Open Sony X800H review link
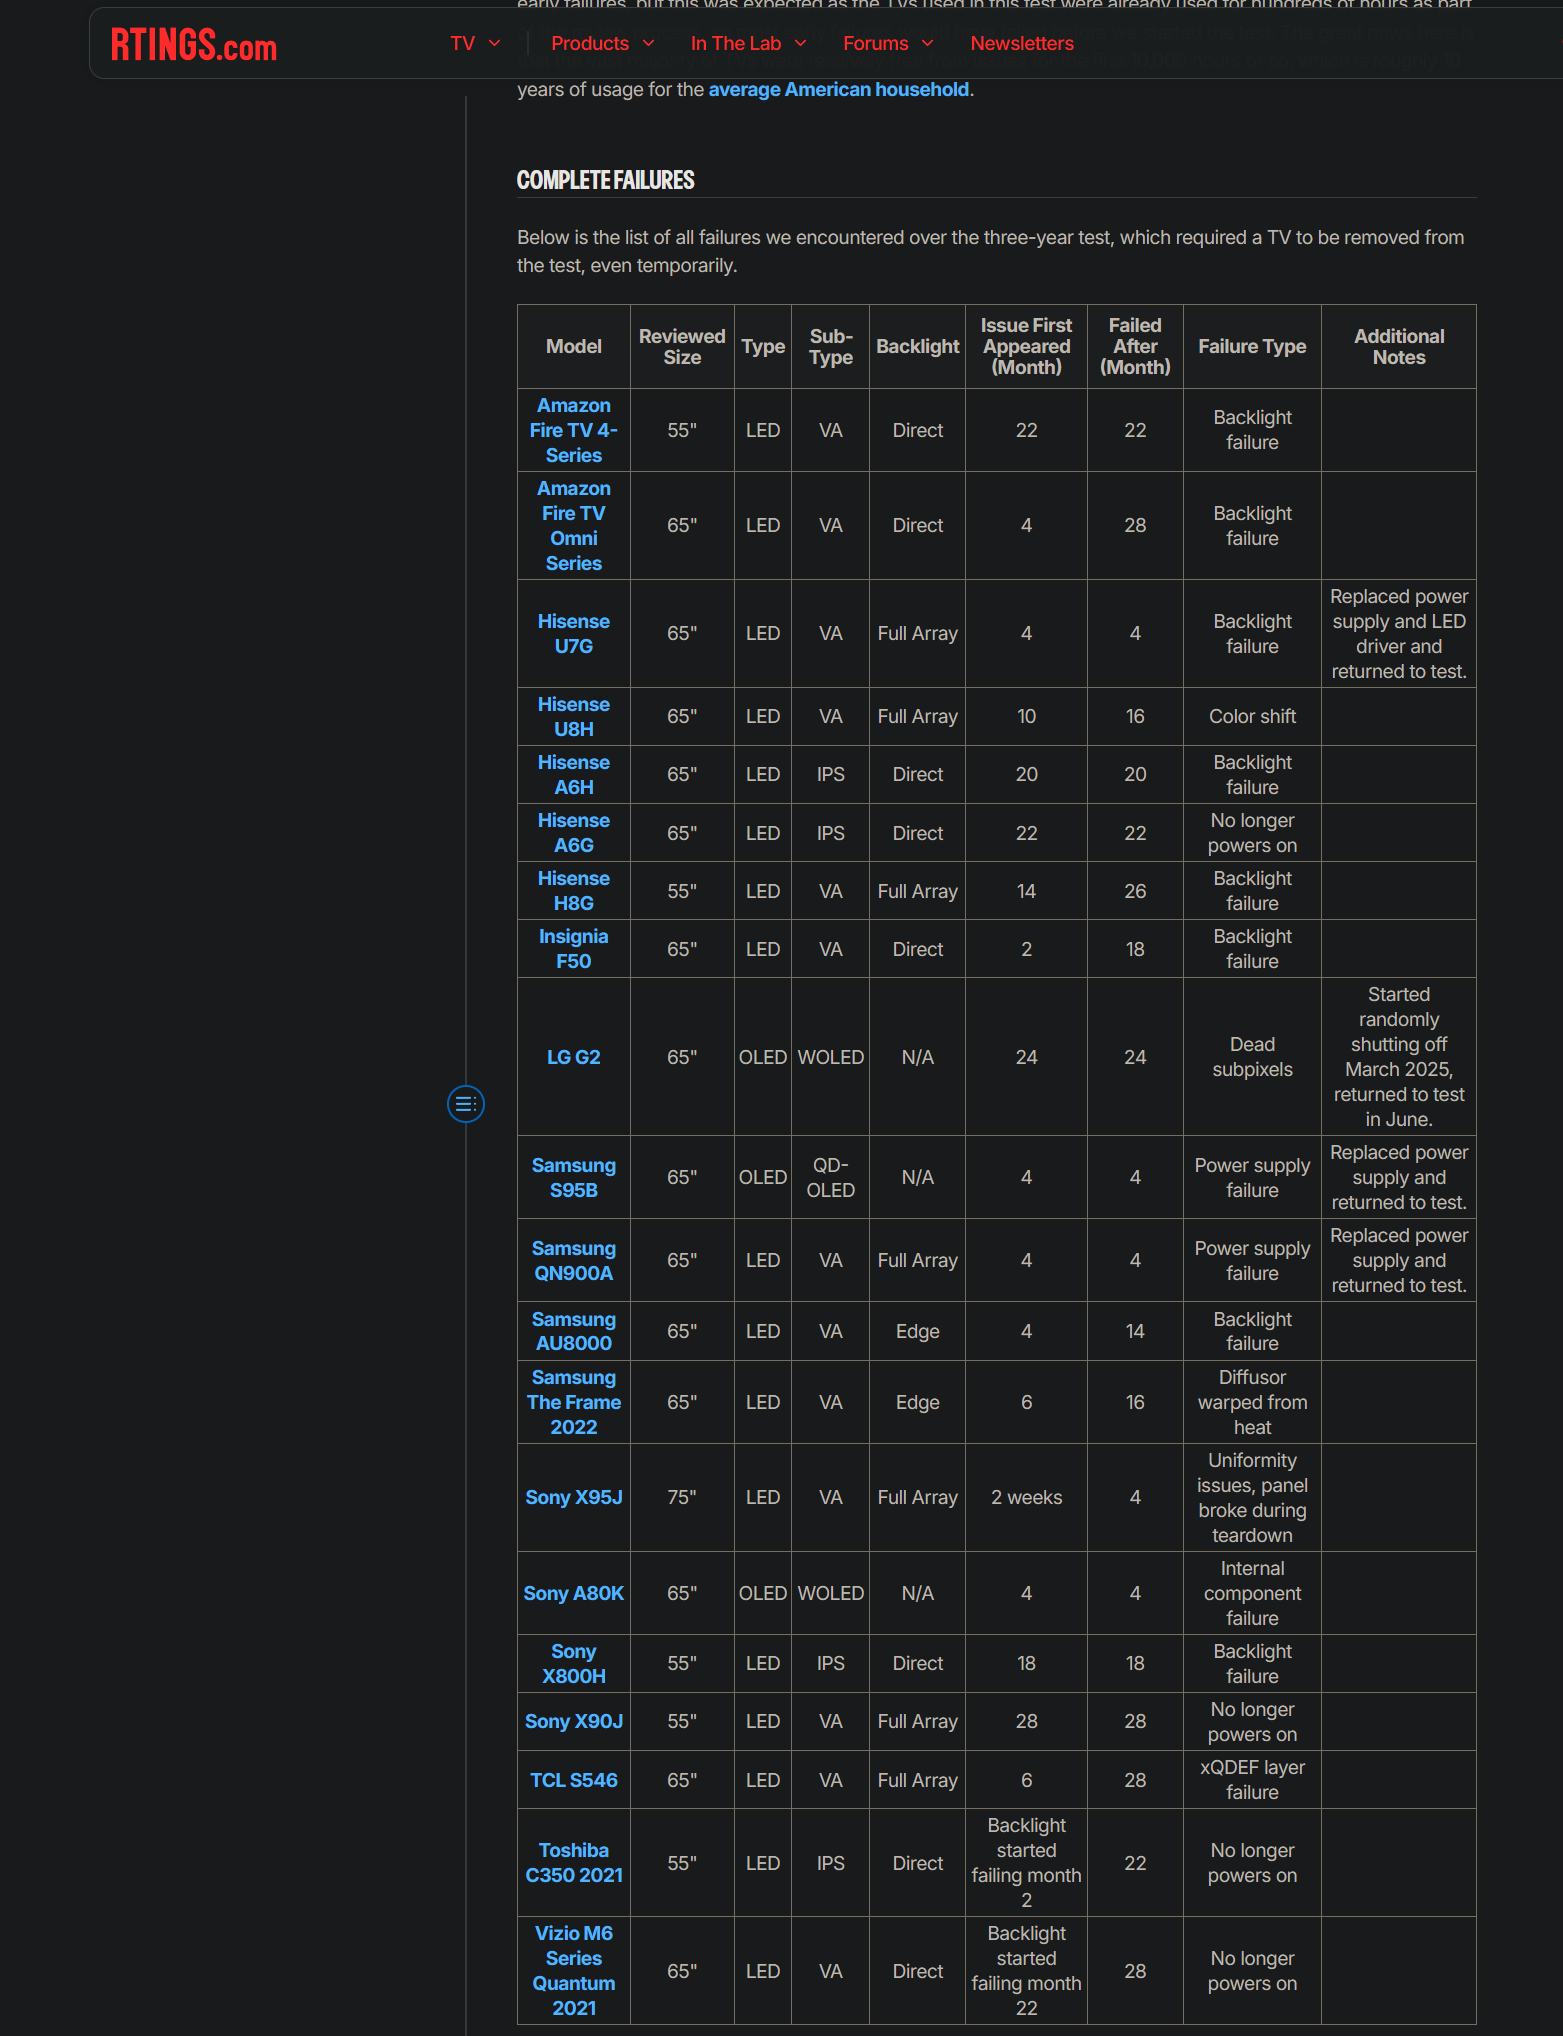Viewport: 1563px width, 2036px height. (574, 1664)
